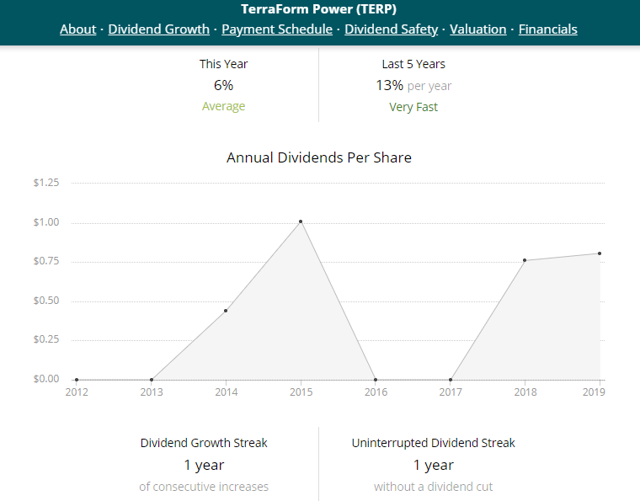Image resolution: width=640 pixels, height=501 pixels.
Task: Click 'of consecutive increases' caption
Action: pos(204,487)
